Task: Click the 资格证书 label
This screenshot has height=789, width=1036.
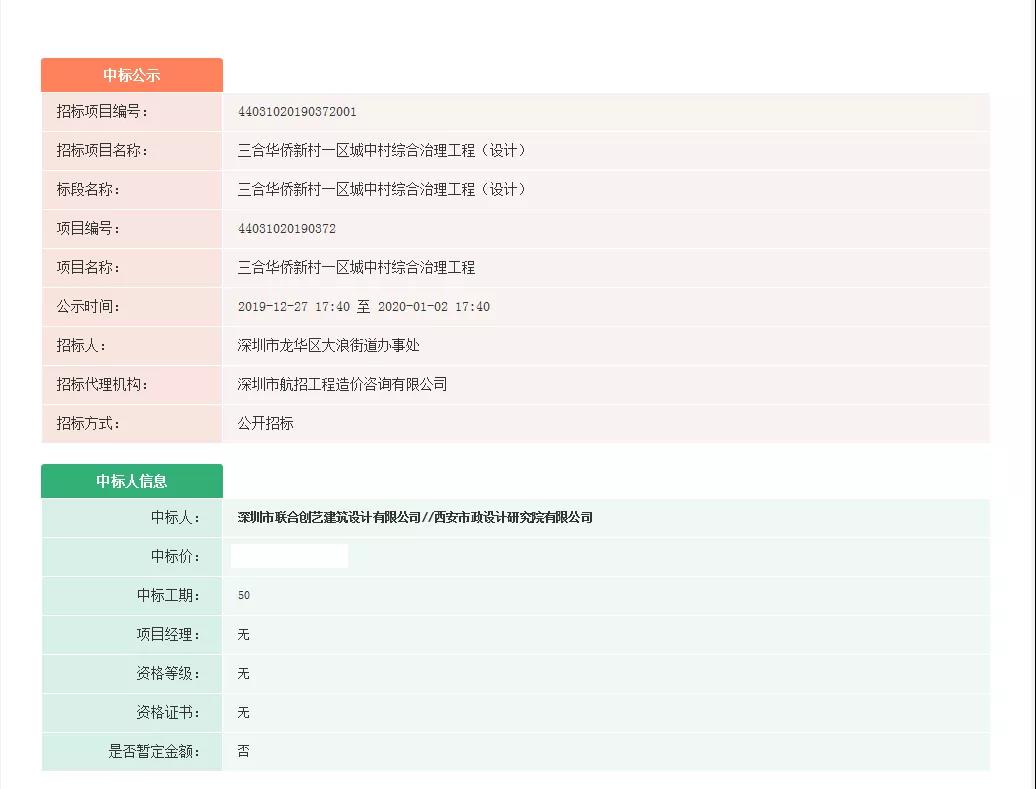Action: [x=168, y=712]
